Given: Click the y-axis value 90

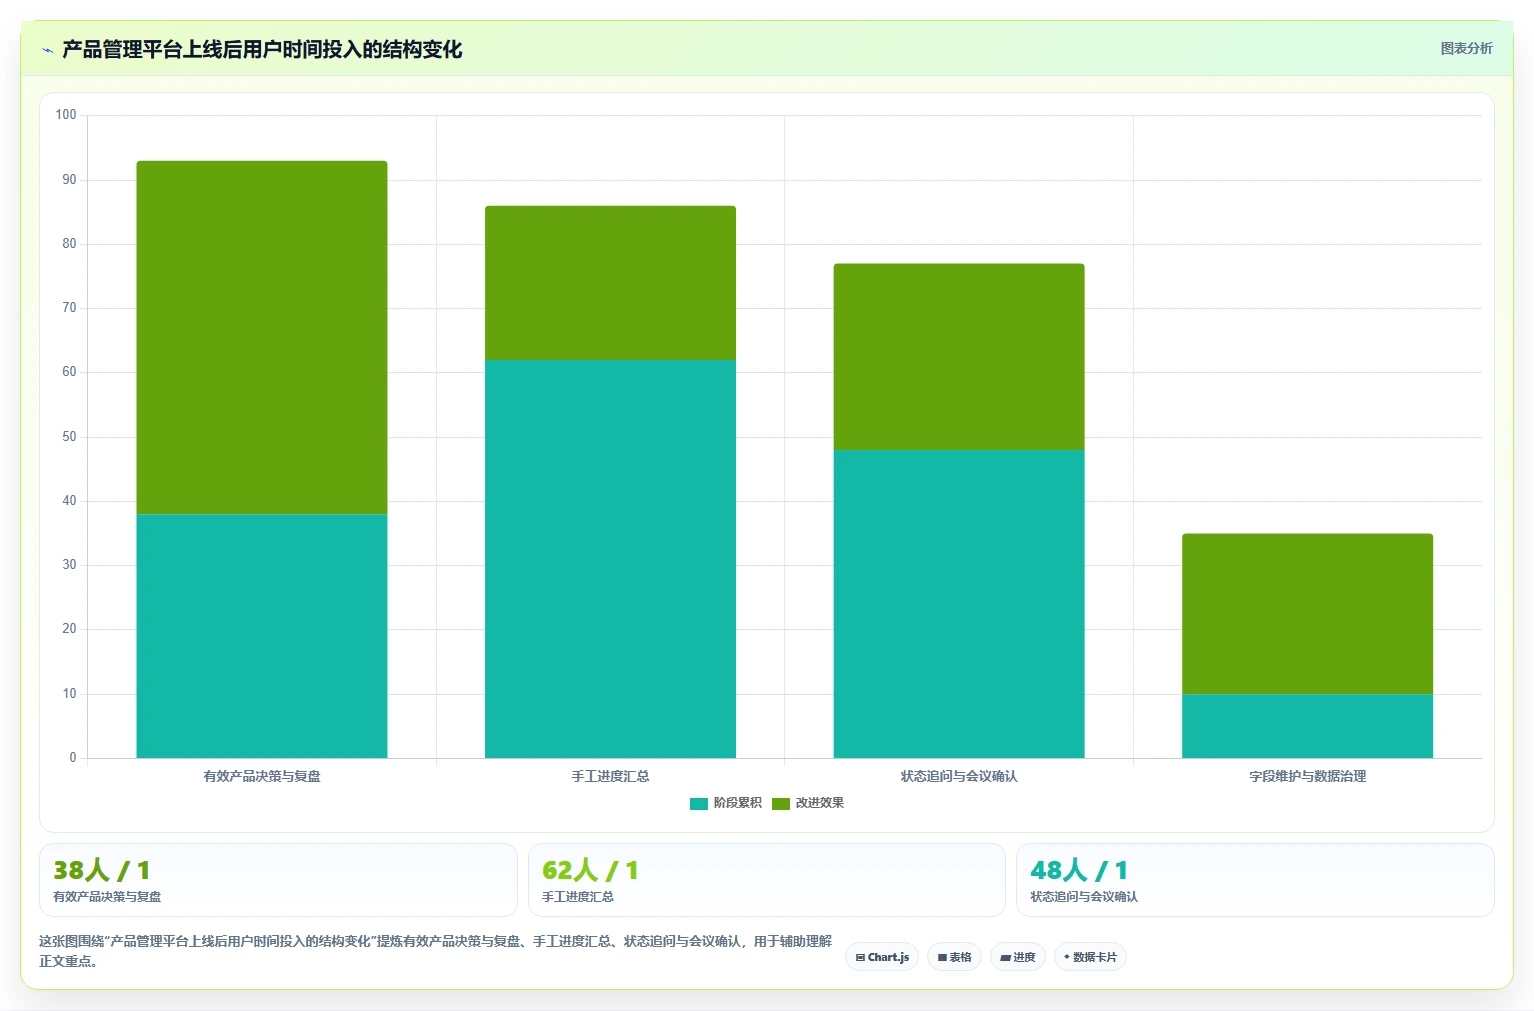Looking at the screenshot, I should tap(69, 180).
